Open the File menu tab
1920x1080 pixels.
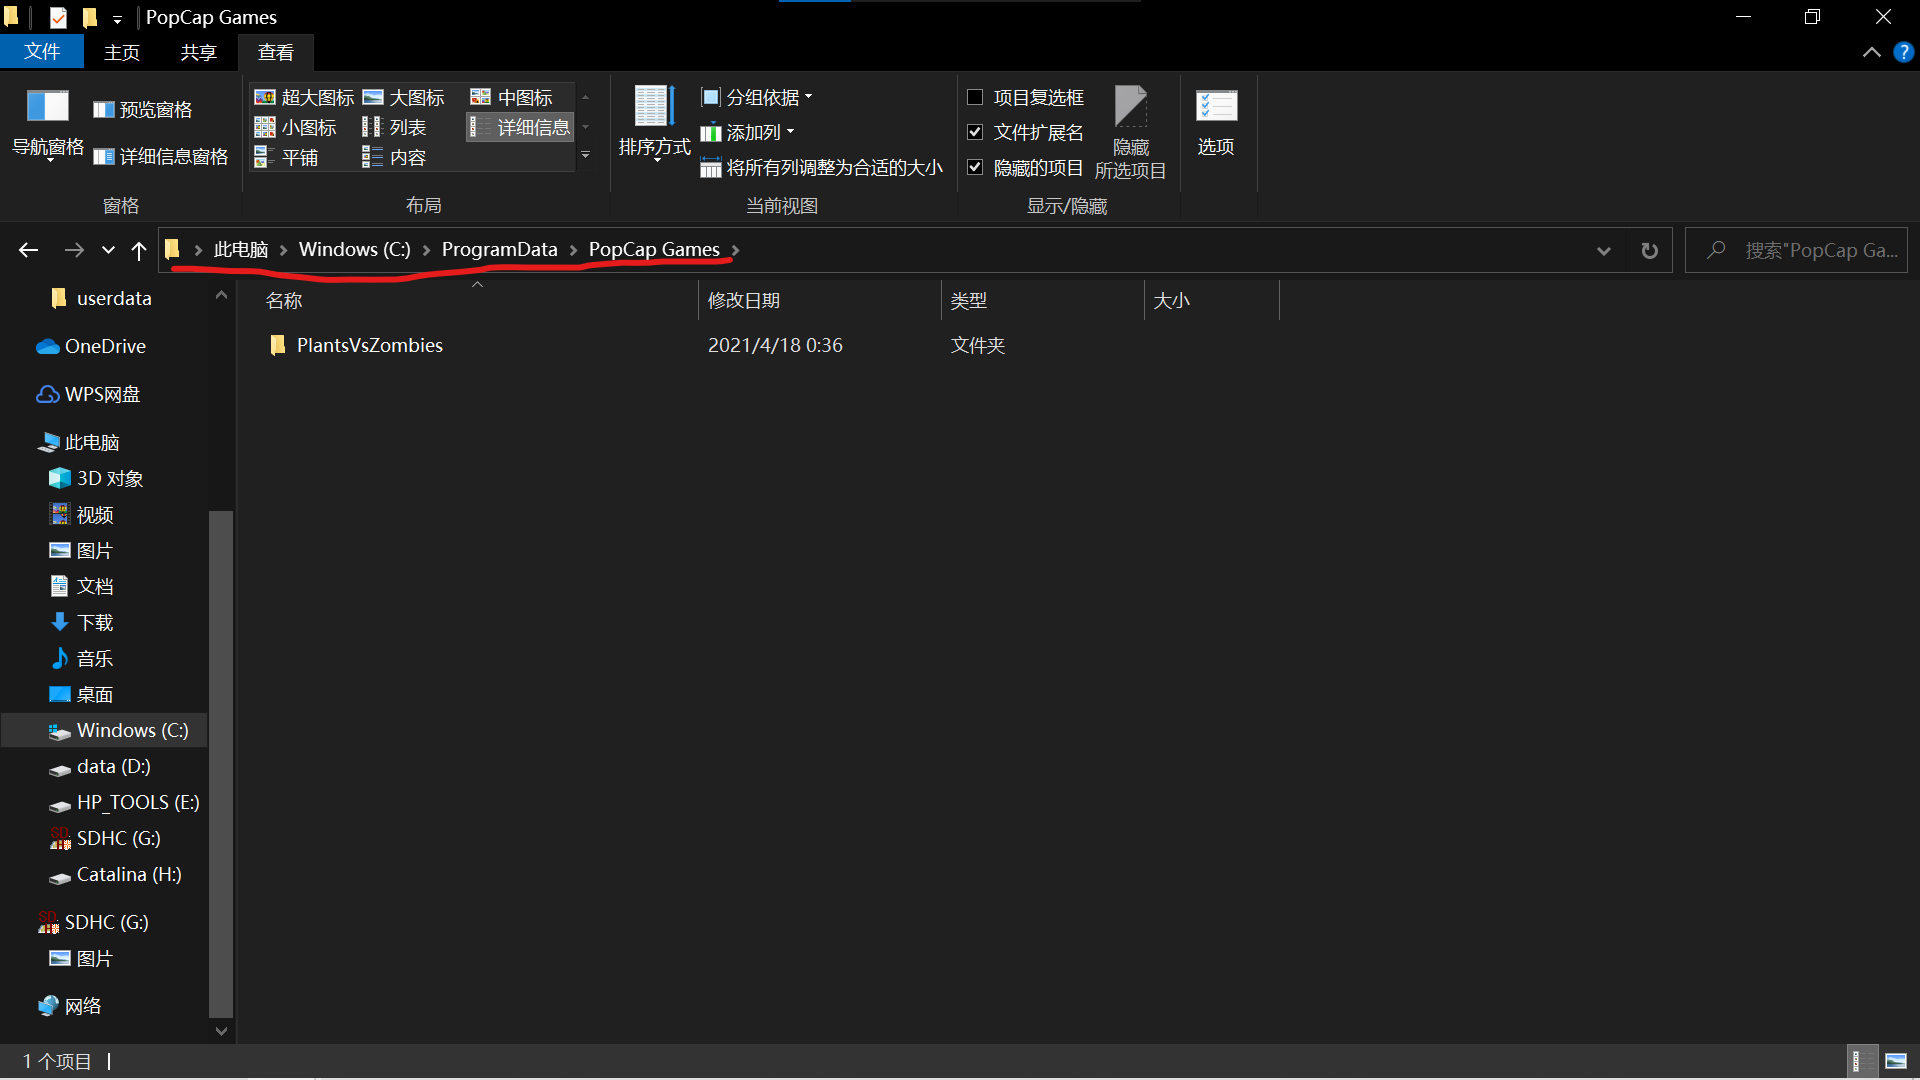[x=42, y=52]
